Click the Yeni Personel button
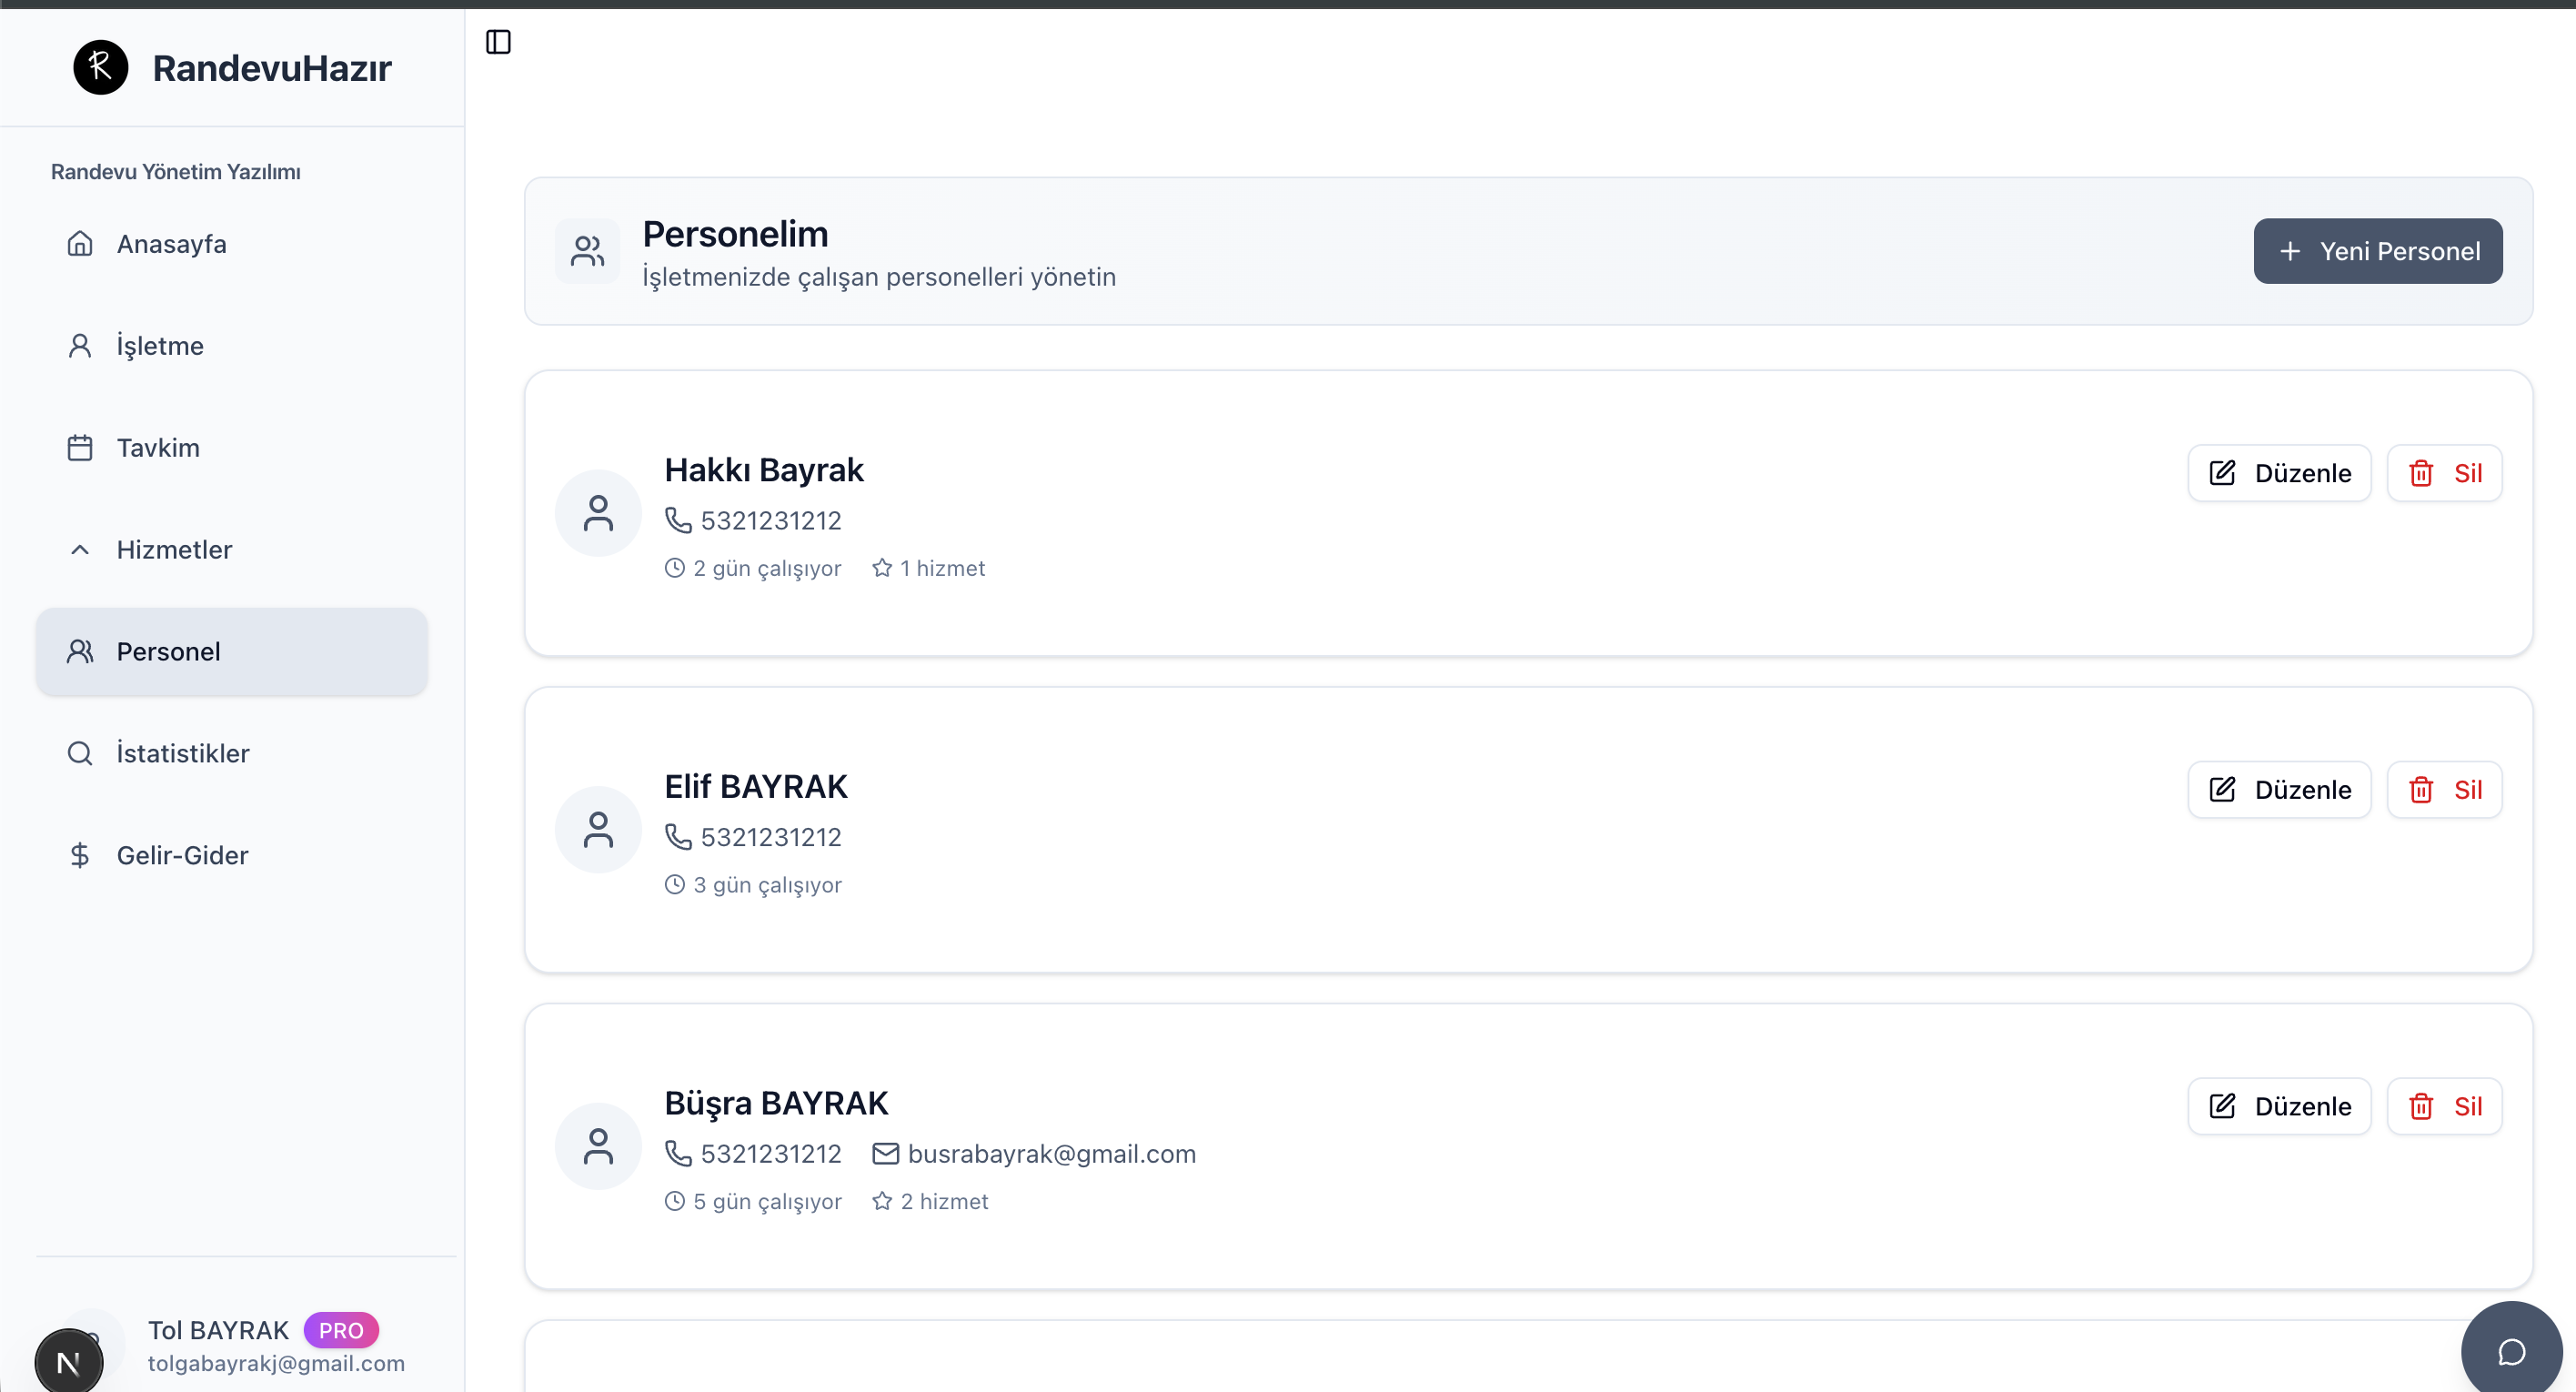The width and height of the screenshot is (2576, 1392). (x=2377, y=251)
